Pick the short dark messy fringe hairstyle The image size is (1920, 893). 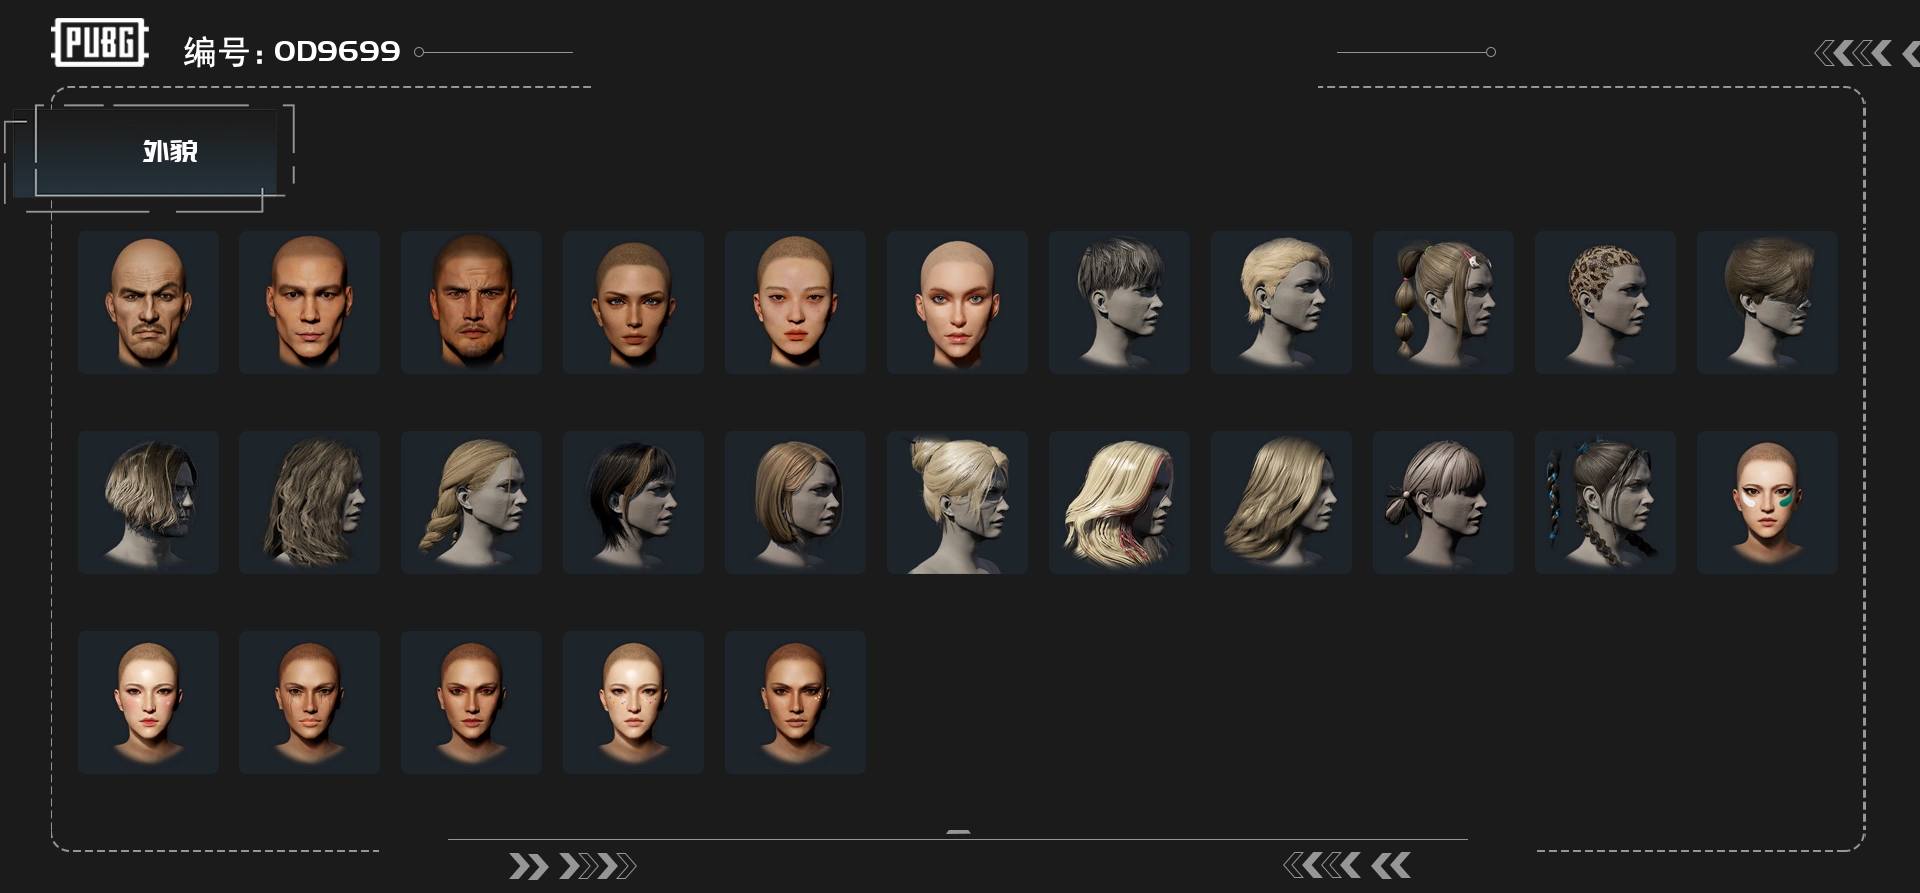(1119, 302)
